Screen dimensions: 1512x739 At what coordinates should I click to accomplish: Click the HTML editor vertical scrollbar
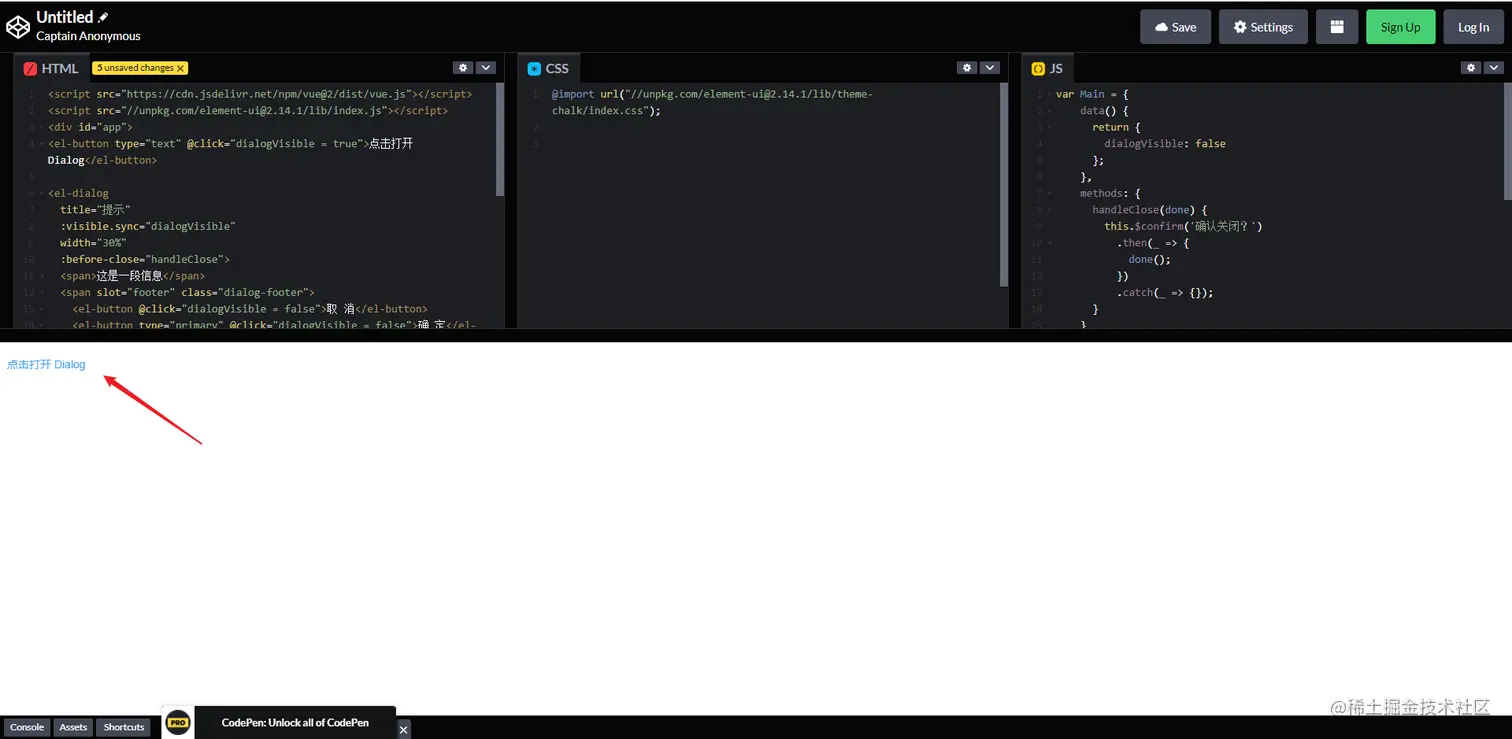[500, 139]
